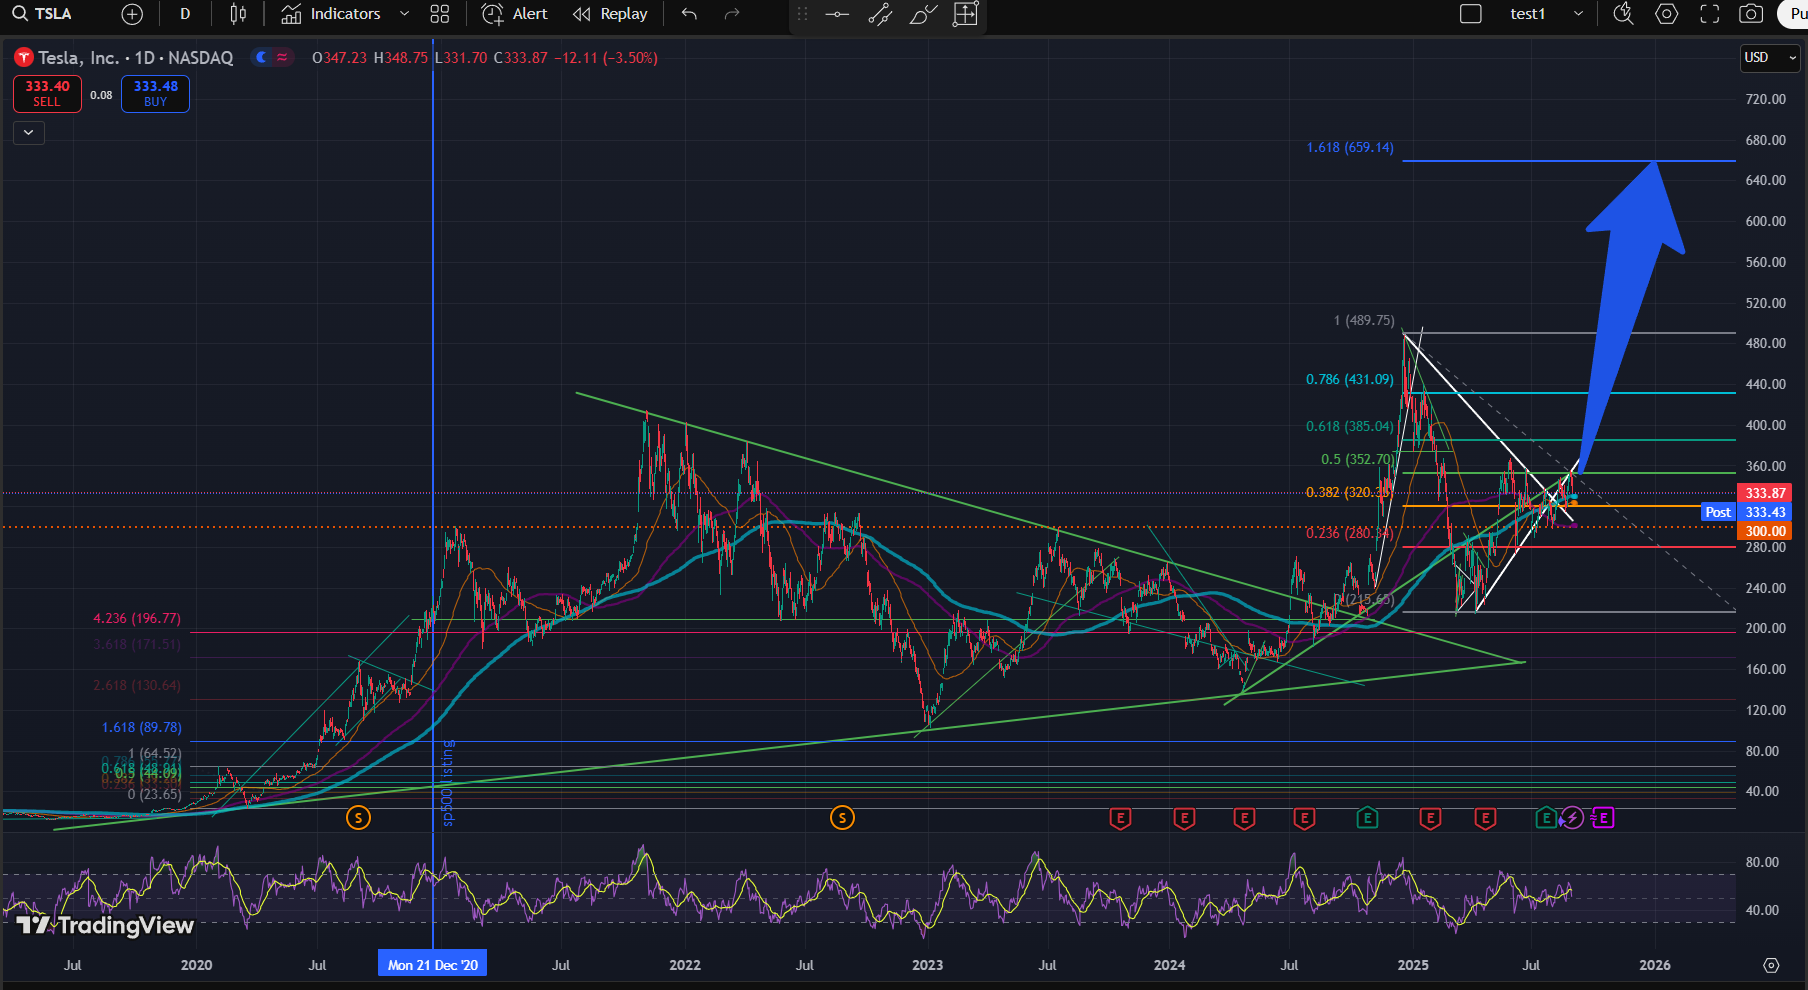This screenshot has width=1808, height=990.
Task: Click the Mon 21 Dec '20 date label
Action: pyautogui.click(x=433, y=964)
